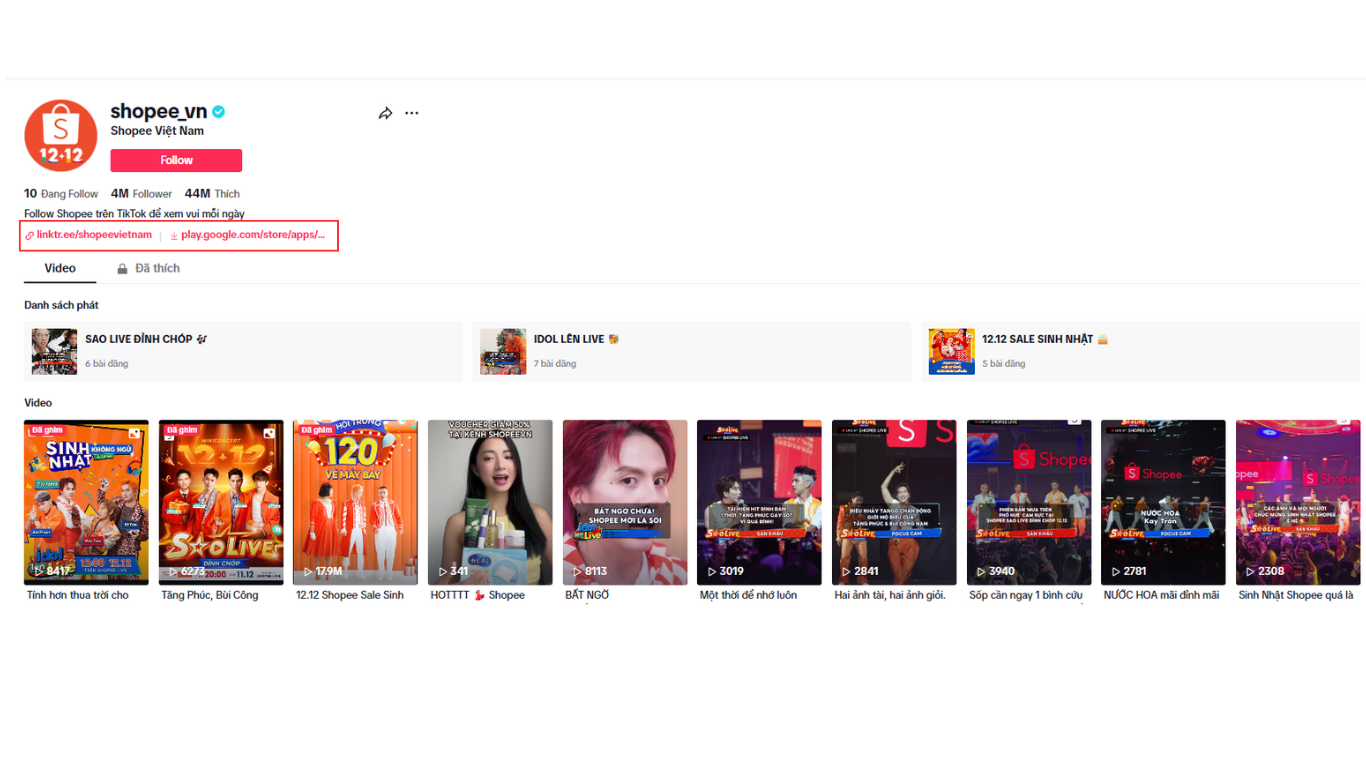Play the stage video with 3019 views

[759, 502]
